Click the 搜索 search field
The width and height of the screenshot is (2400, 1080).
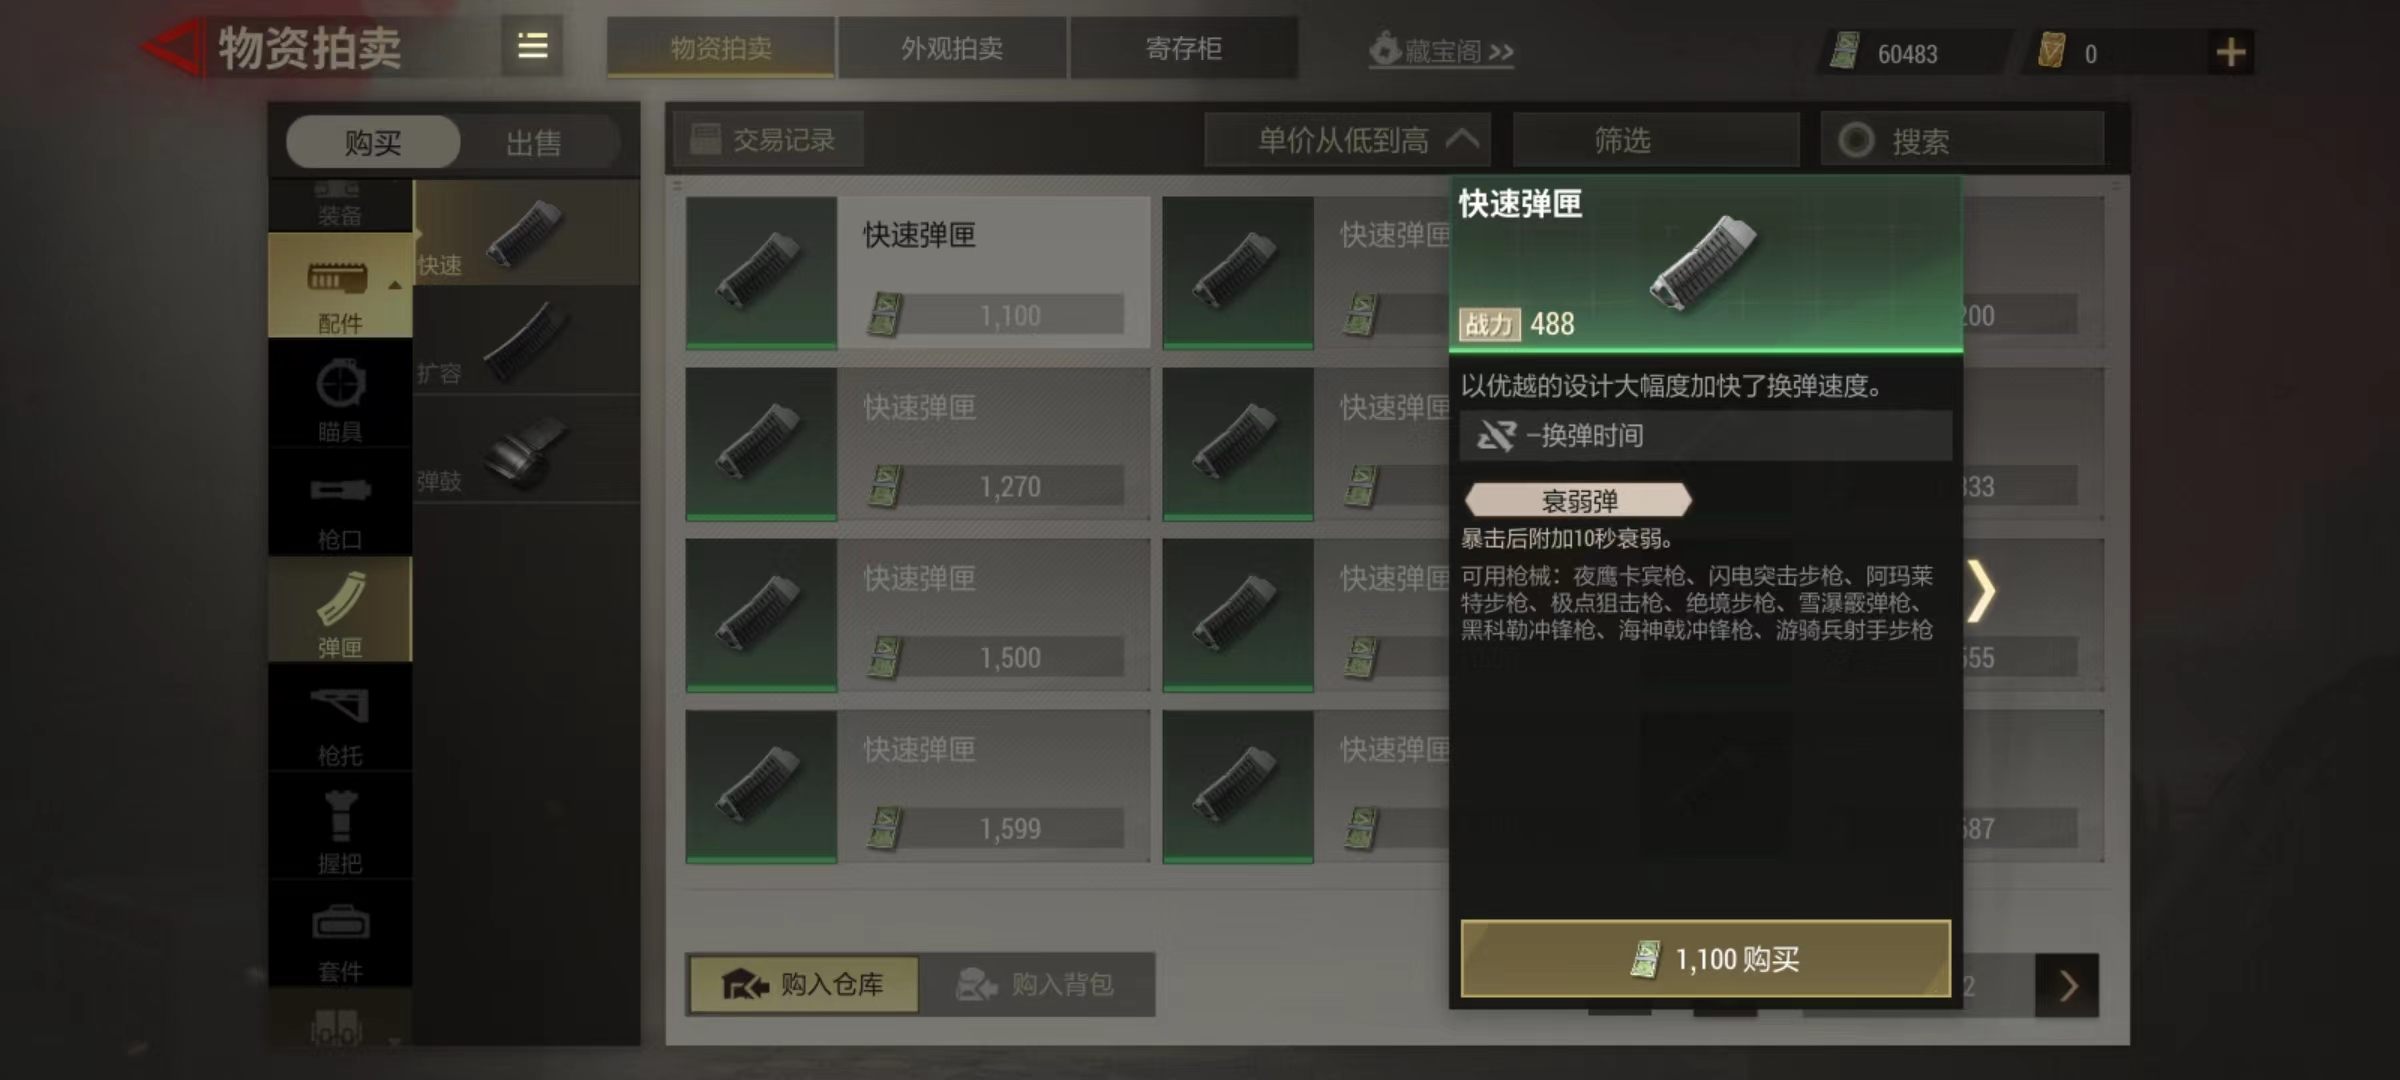coord(1962,140)
